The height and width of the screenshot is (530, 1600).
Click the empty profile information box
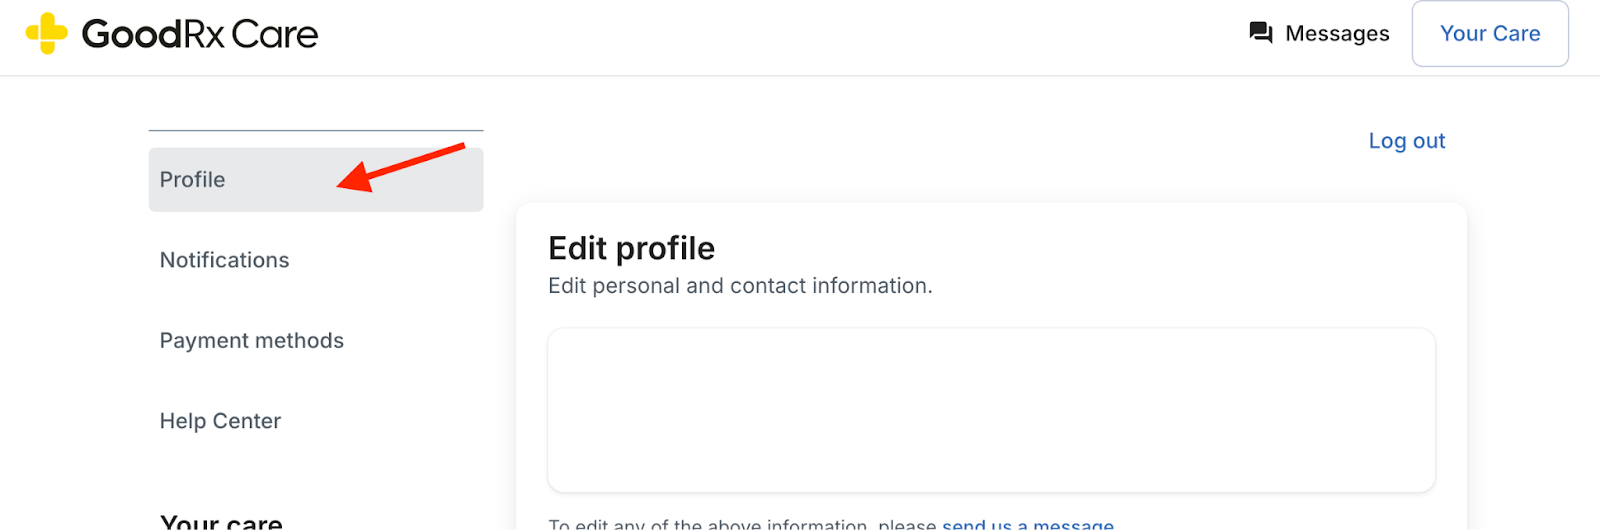(991, 410)
